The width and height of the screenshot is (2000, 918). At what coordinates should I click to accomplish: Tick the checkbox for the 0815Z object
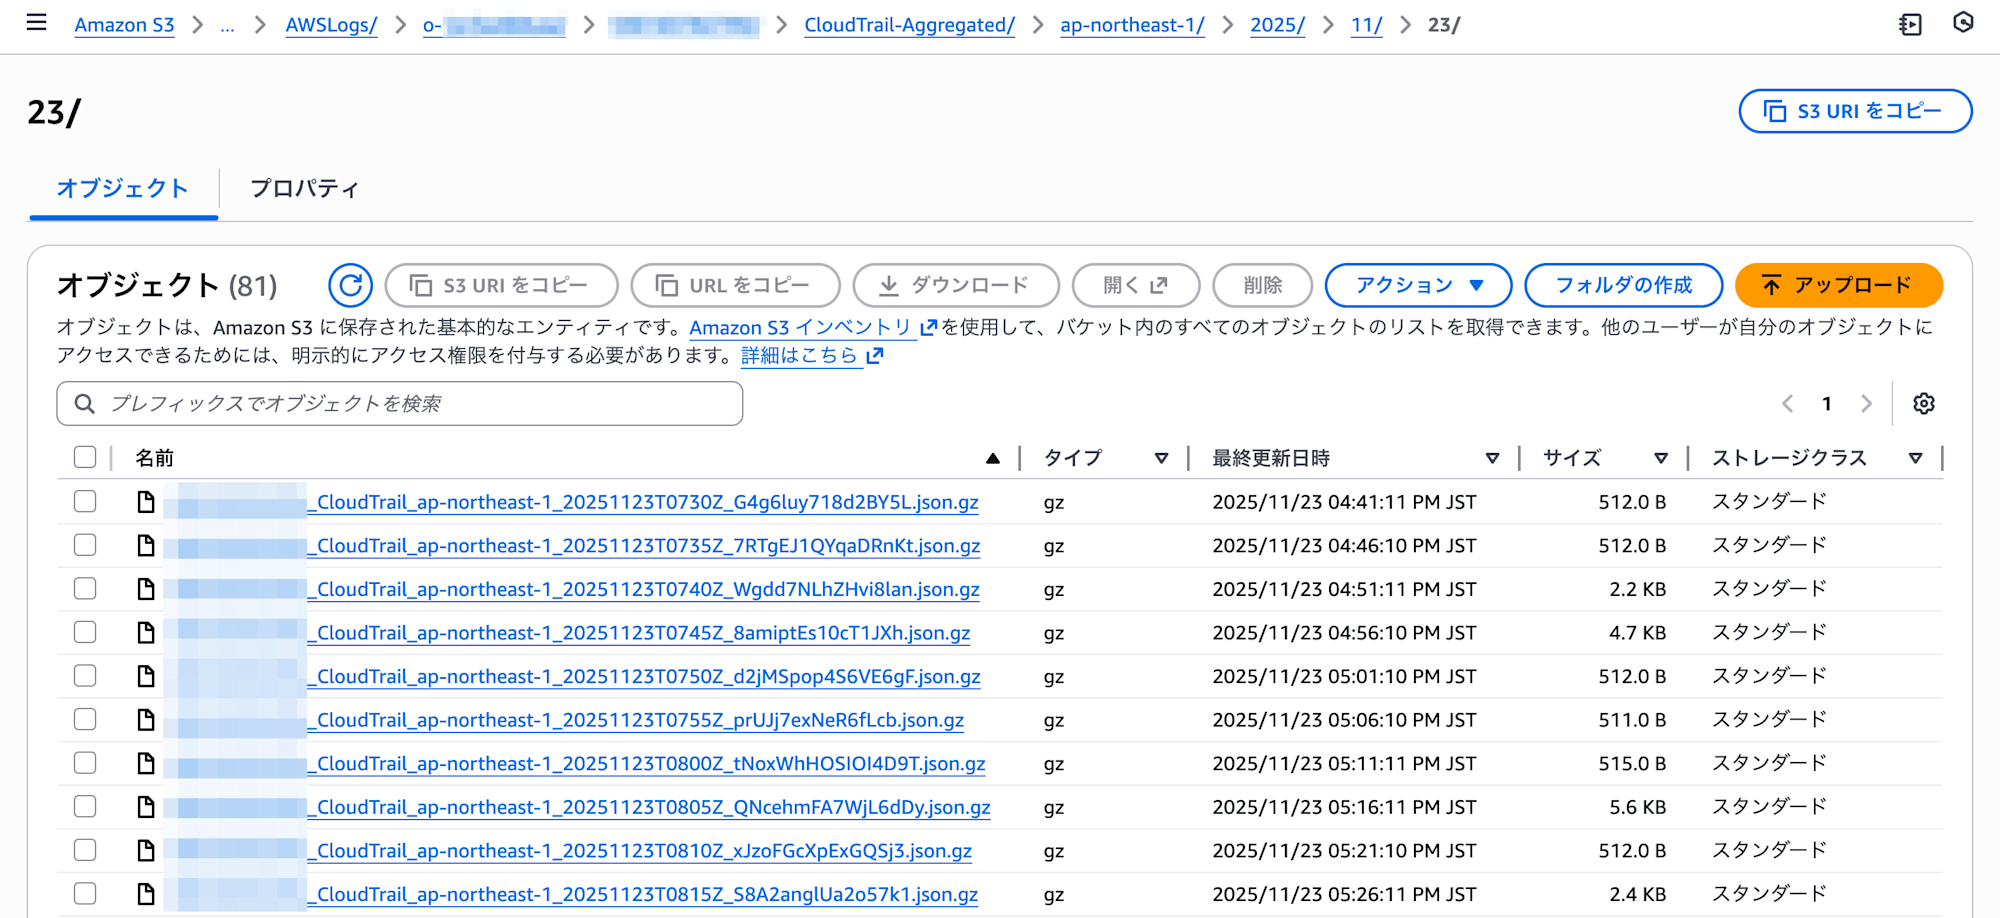(85, 893)
